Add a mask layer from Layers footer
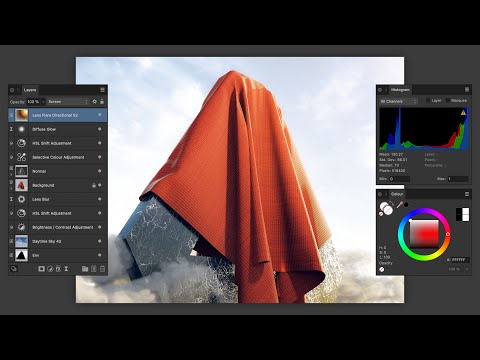 [x=41, y=268]
